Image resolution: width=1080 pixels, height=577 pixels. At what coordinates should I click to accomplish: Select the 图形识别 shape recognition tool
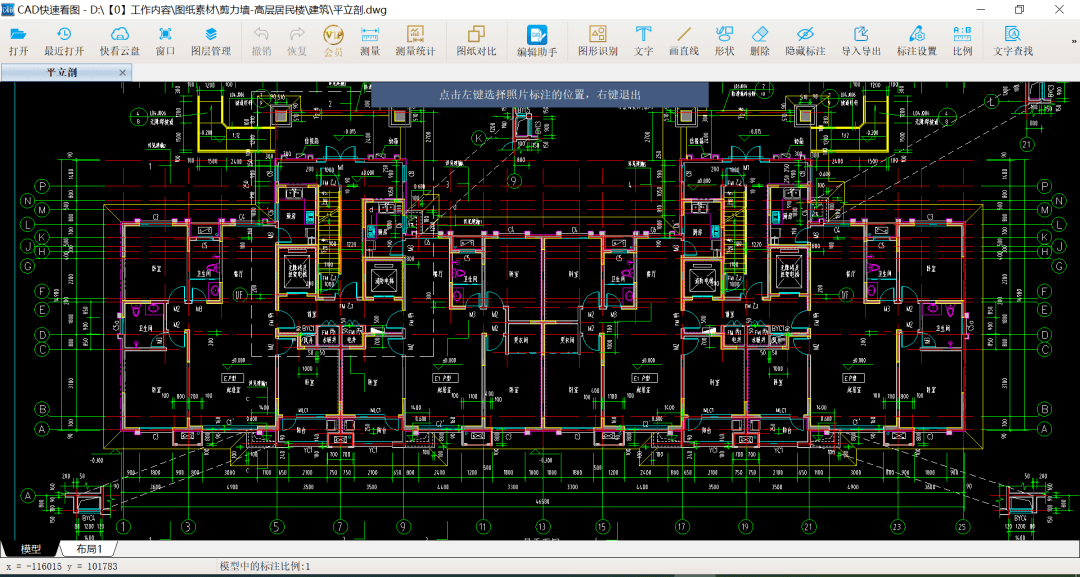click(597, 40)
